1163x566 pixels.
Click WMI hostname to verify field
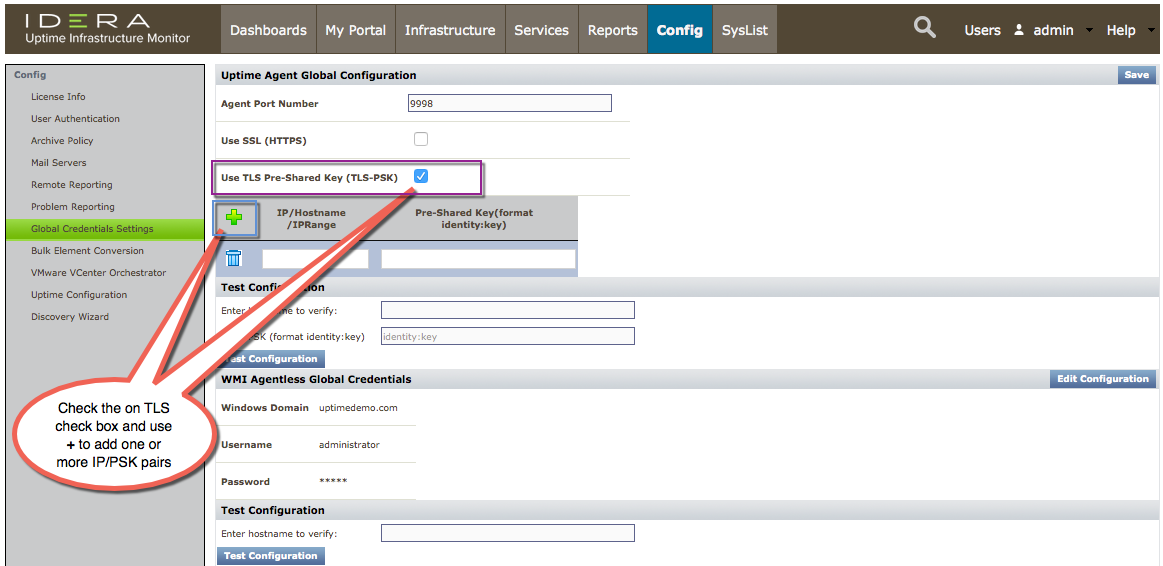[508, 533]
